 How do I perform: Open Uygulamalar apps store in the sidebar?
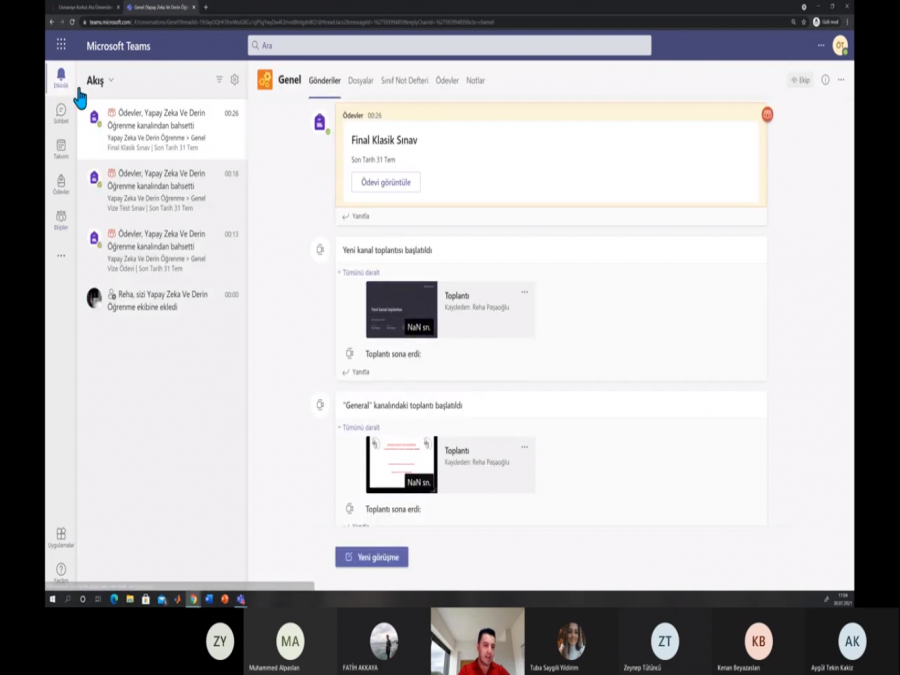pyautogui.click(x=61, y=537)
